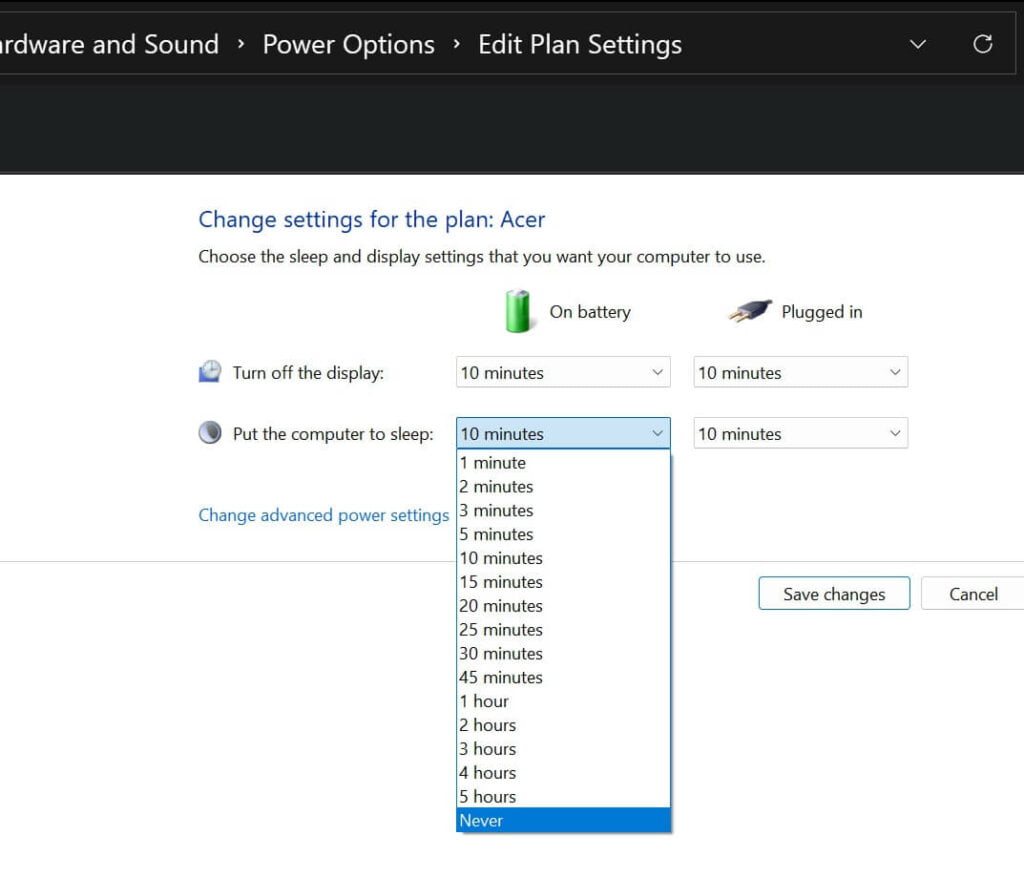Click the clock icon beside Turn off the display
Image resolution: width=1024 pixels, height=877 pixels.
click(x=210, y=369)
